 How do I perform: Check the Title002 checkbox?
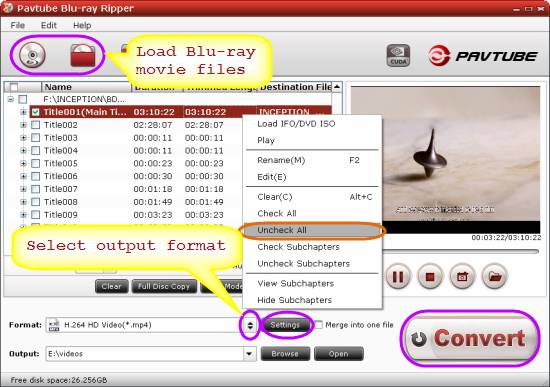pos(35,125)
